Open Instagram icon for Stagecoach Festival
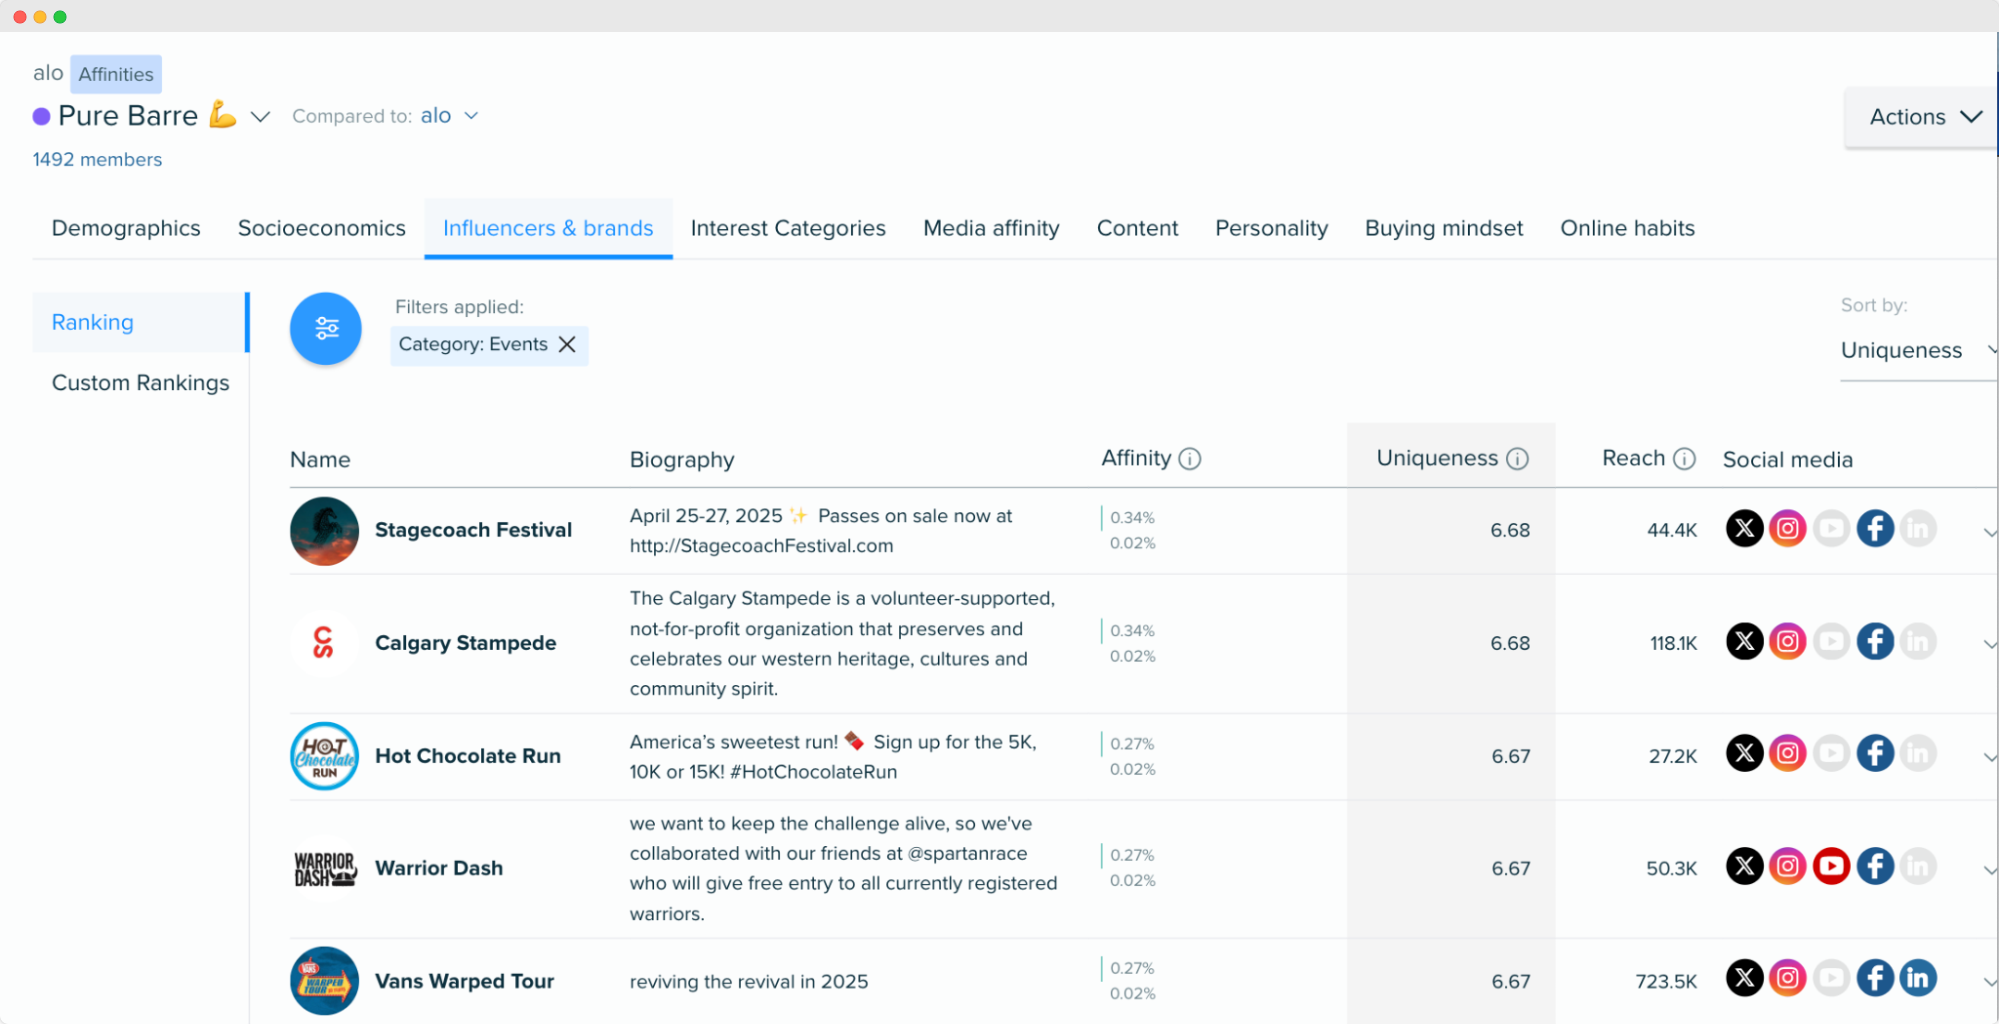1999x1024 pixels. [1788, 528]
